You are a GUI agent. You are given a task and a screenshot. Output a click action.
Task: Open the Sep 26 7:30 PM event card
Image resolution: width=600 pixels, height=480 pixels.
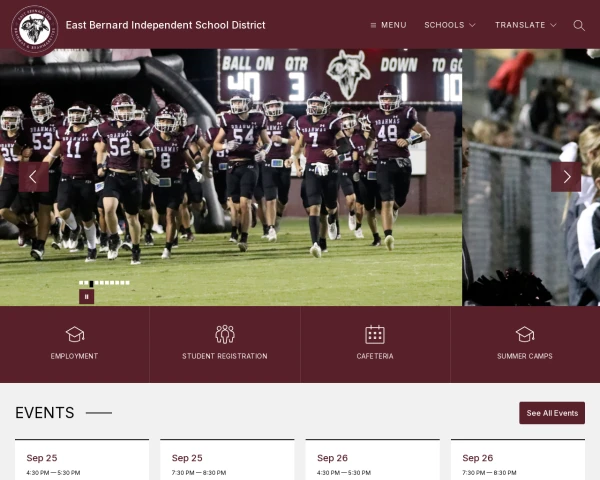tap(518, 460)
